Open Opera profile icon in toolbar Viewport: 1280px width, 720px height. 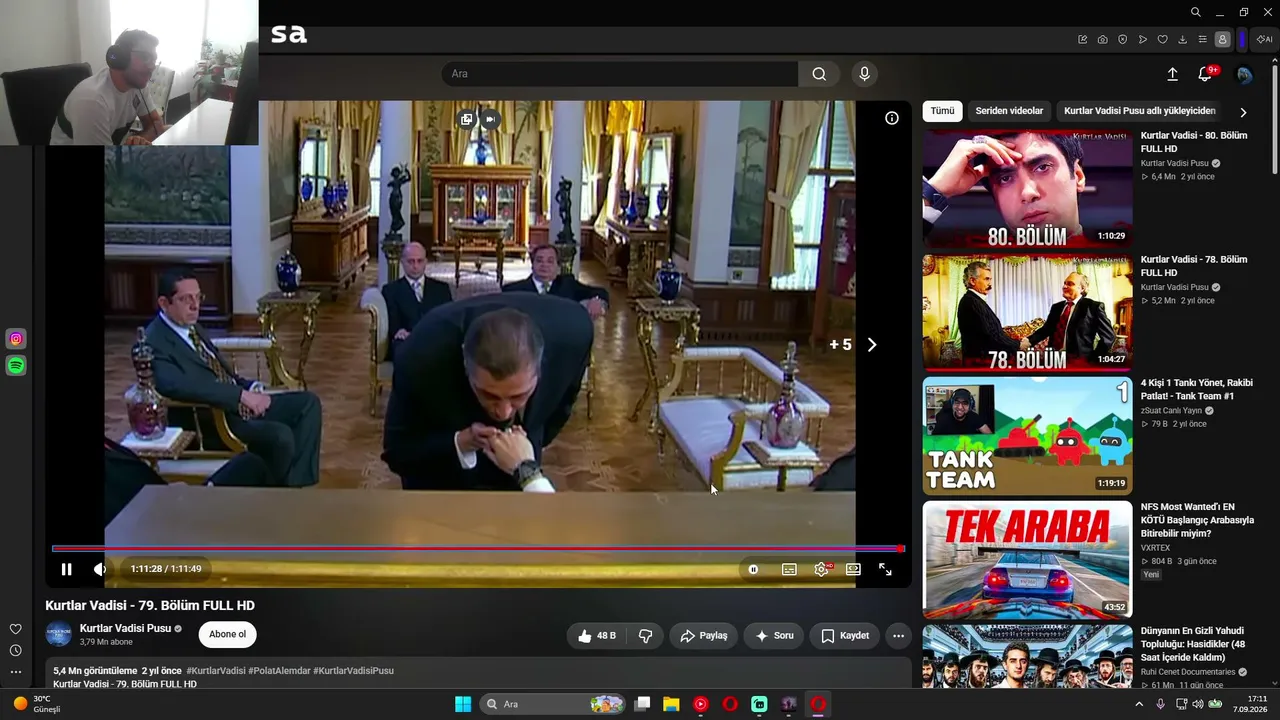[1222, 40]
